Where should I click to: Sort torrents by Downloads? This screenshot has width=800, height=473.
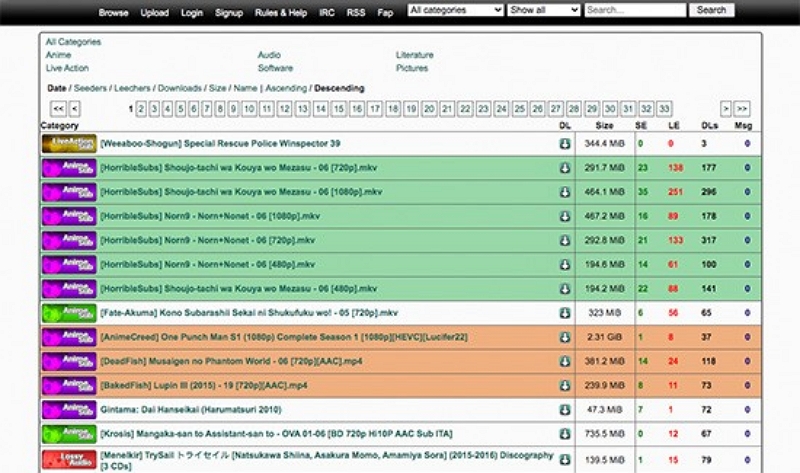coord(180,88)
